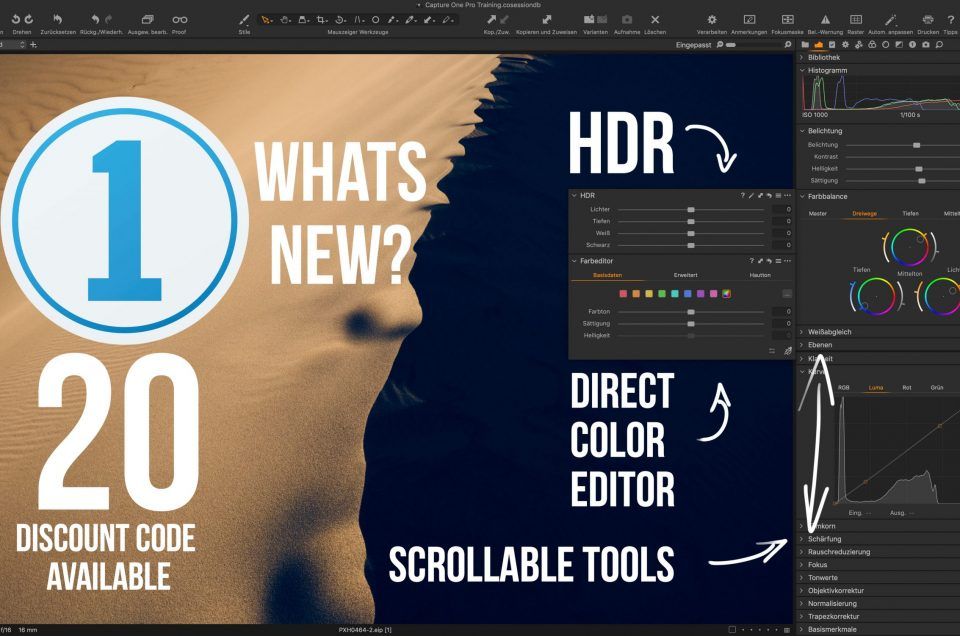Open the Tipps question mark icon
Image resolution: width=960 pixels, height=636 pixels.
click(951, 20)
